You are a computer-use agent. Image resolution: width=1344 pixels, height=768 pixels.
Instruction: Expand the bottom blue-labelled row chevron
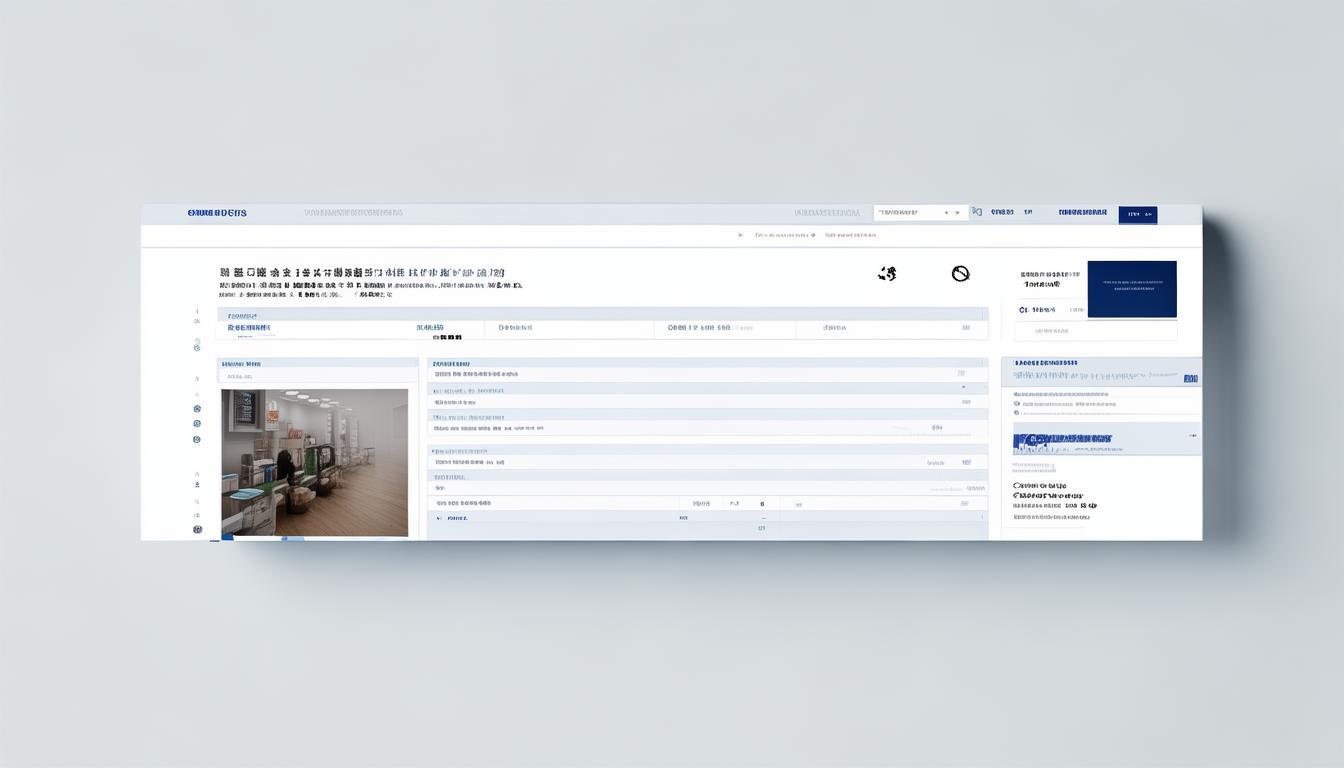pyautogui.click(x=437, y=519)
